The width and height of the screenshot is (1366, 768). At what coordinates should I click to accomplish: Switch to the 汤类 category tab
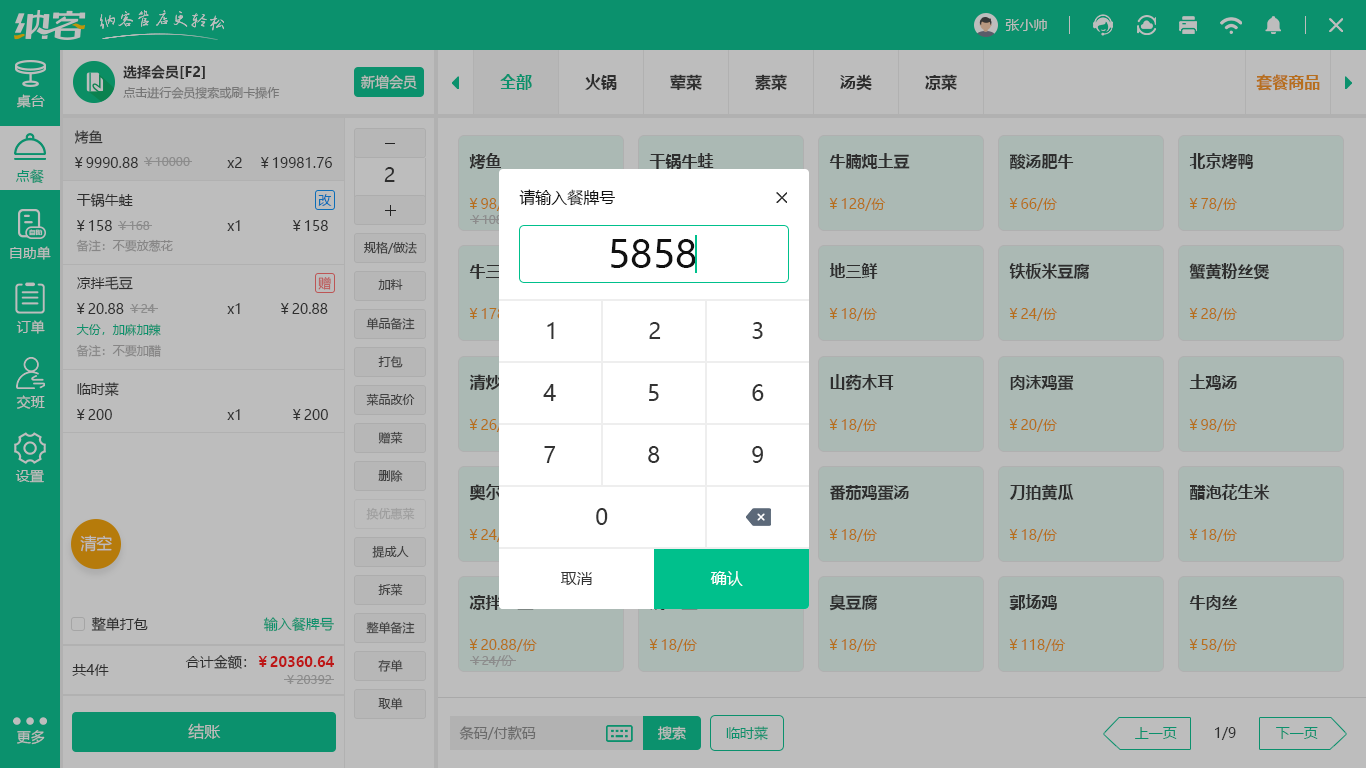(855, 83)
